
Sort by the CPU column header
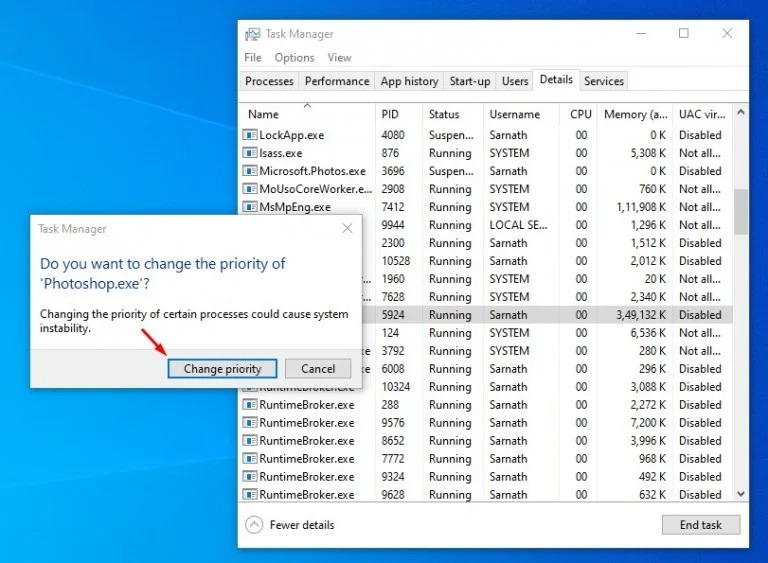[x=578, y=114]
